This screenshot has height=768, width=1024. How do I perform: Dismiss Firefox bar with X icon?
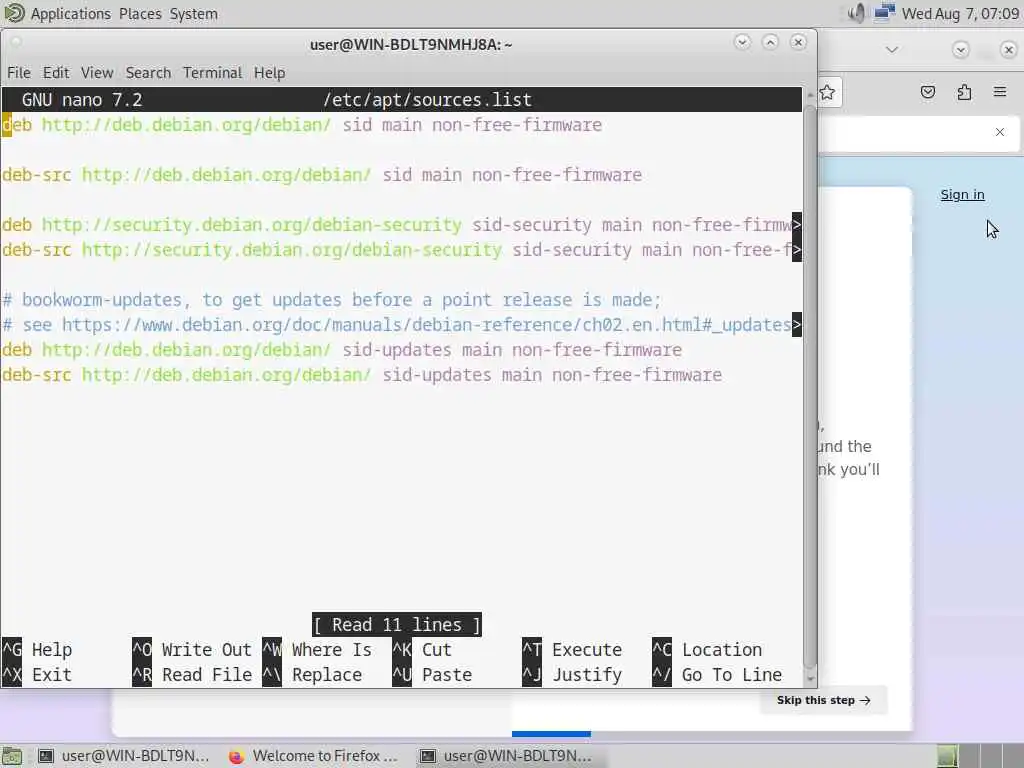[x=1000, y=132]
